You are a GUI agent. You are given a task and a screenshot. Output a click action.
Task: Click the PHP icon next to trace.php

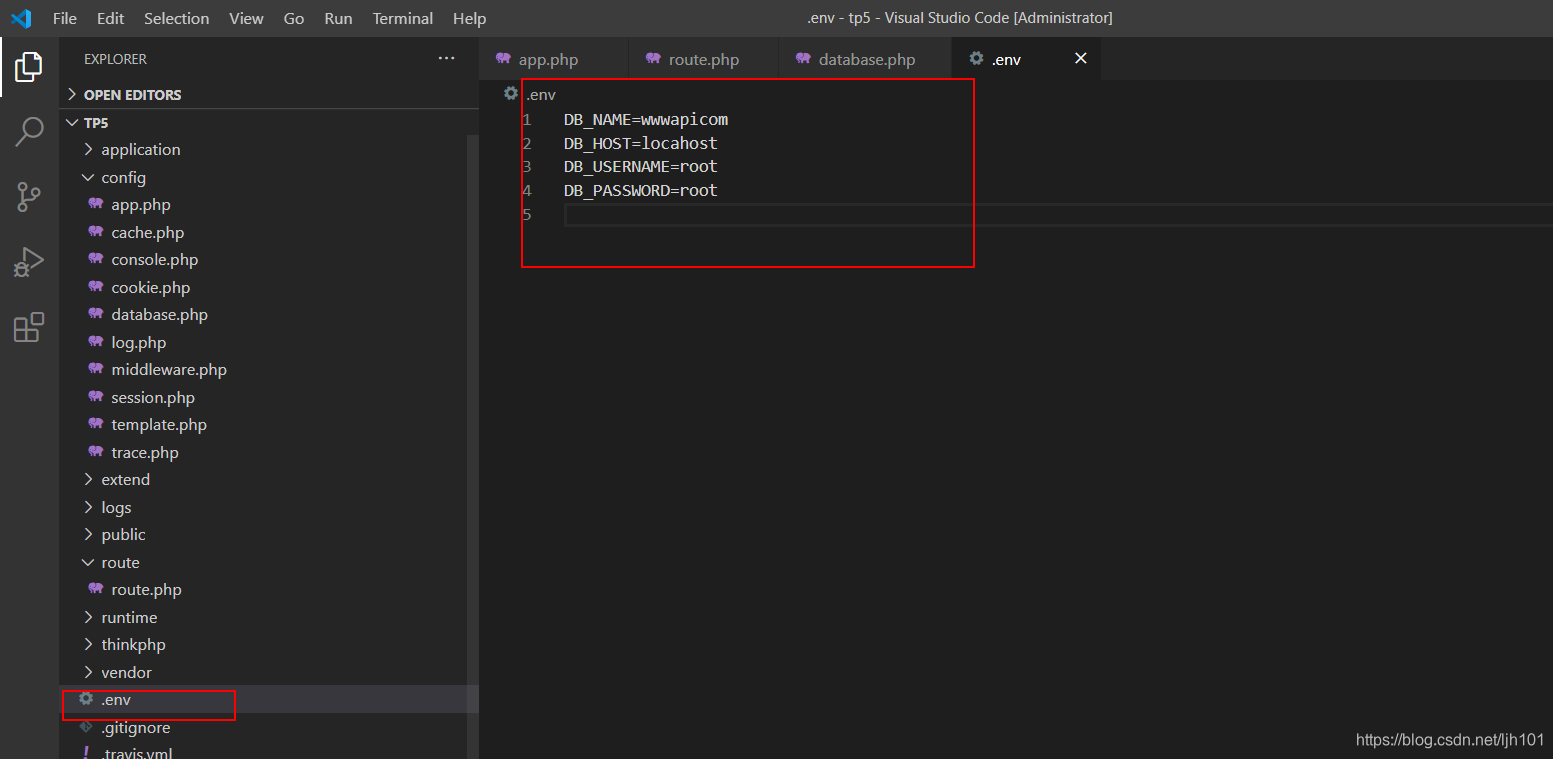tap(96, 451)
